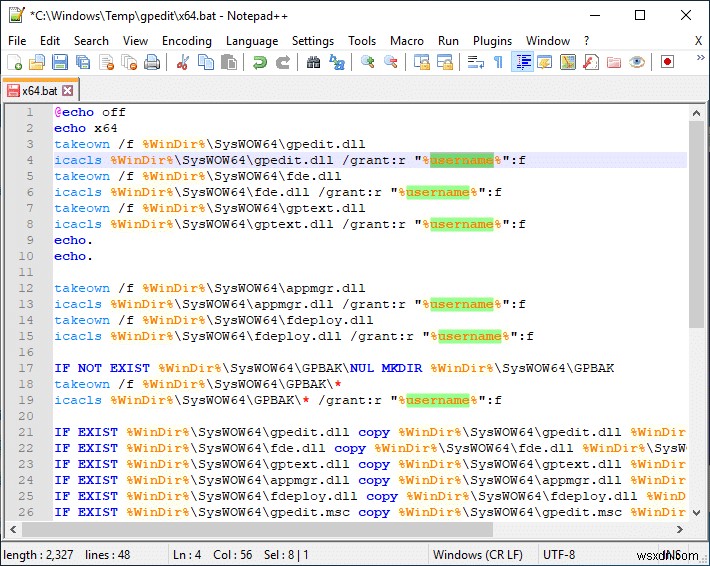Click the Paste clipboard icon

click(229, 62)
